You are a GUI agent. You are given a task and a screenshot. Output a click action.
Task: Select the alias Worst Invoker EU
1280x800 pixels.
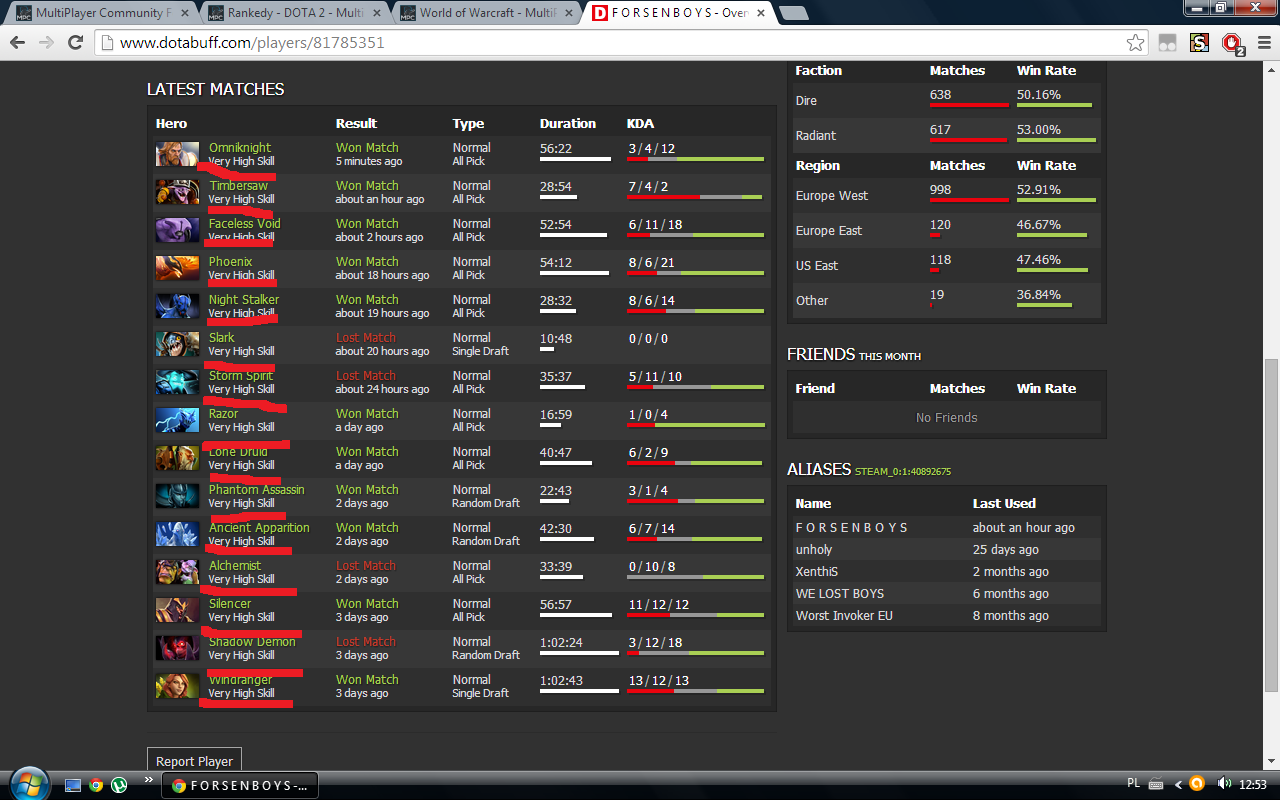pyautogui.click(x=844, y=616)
